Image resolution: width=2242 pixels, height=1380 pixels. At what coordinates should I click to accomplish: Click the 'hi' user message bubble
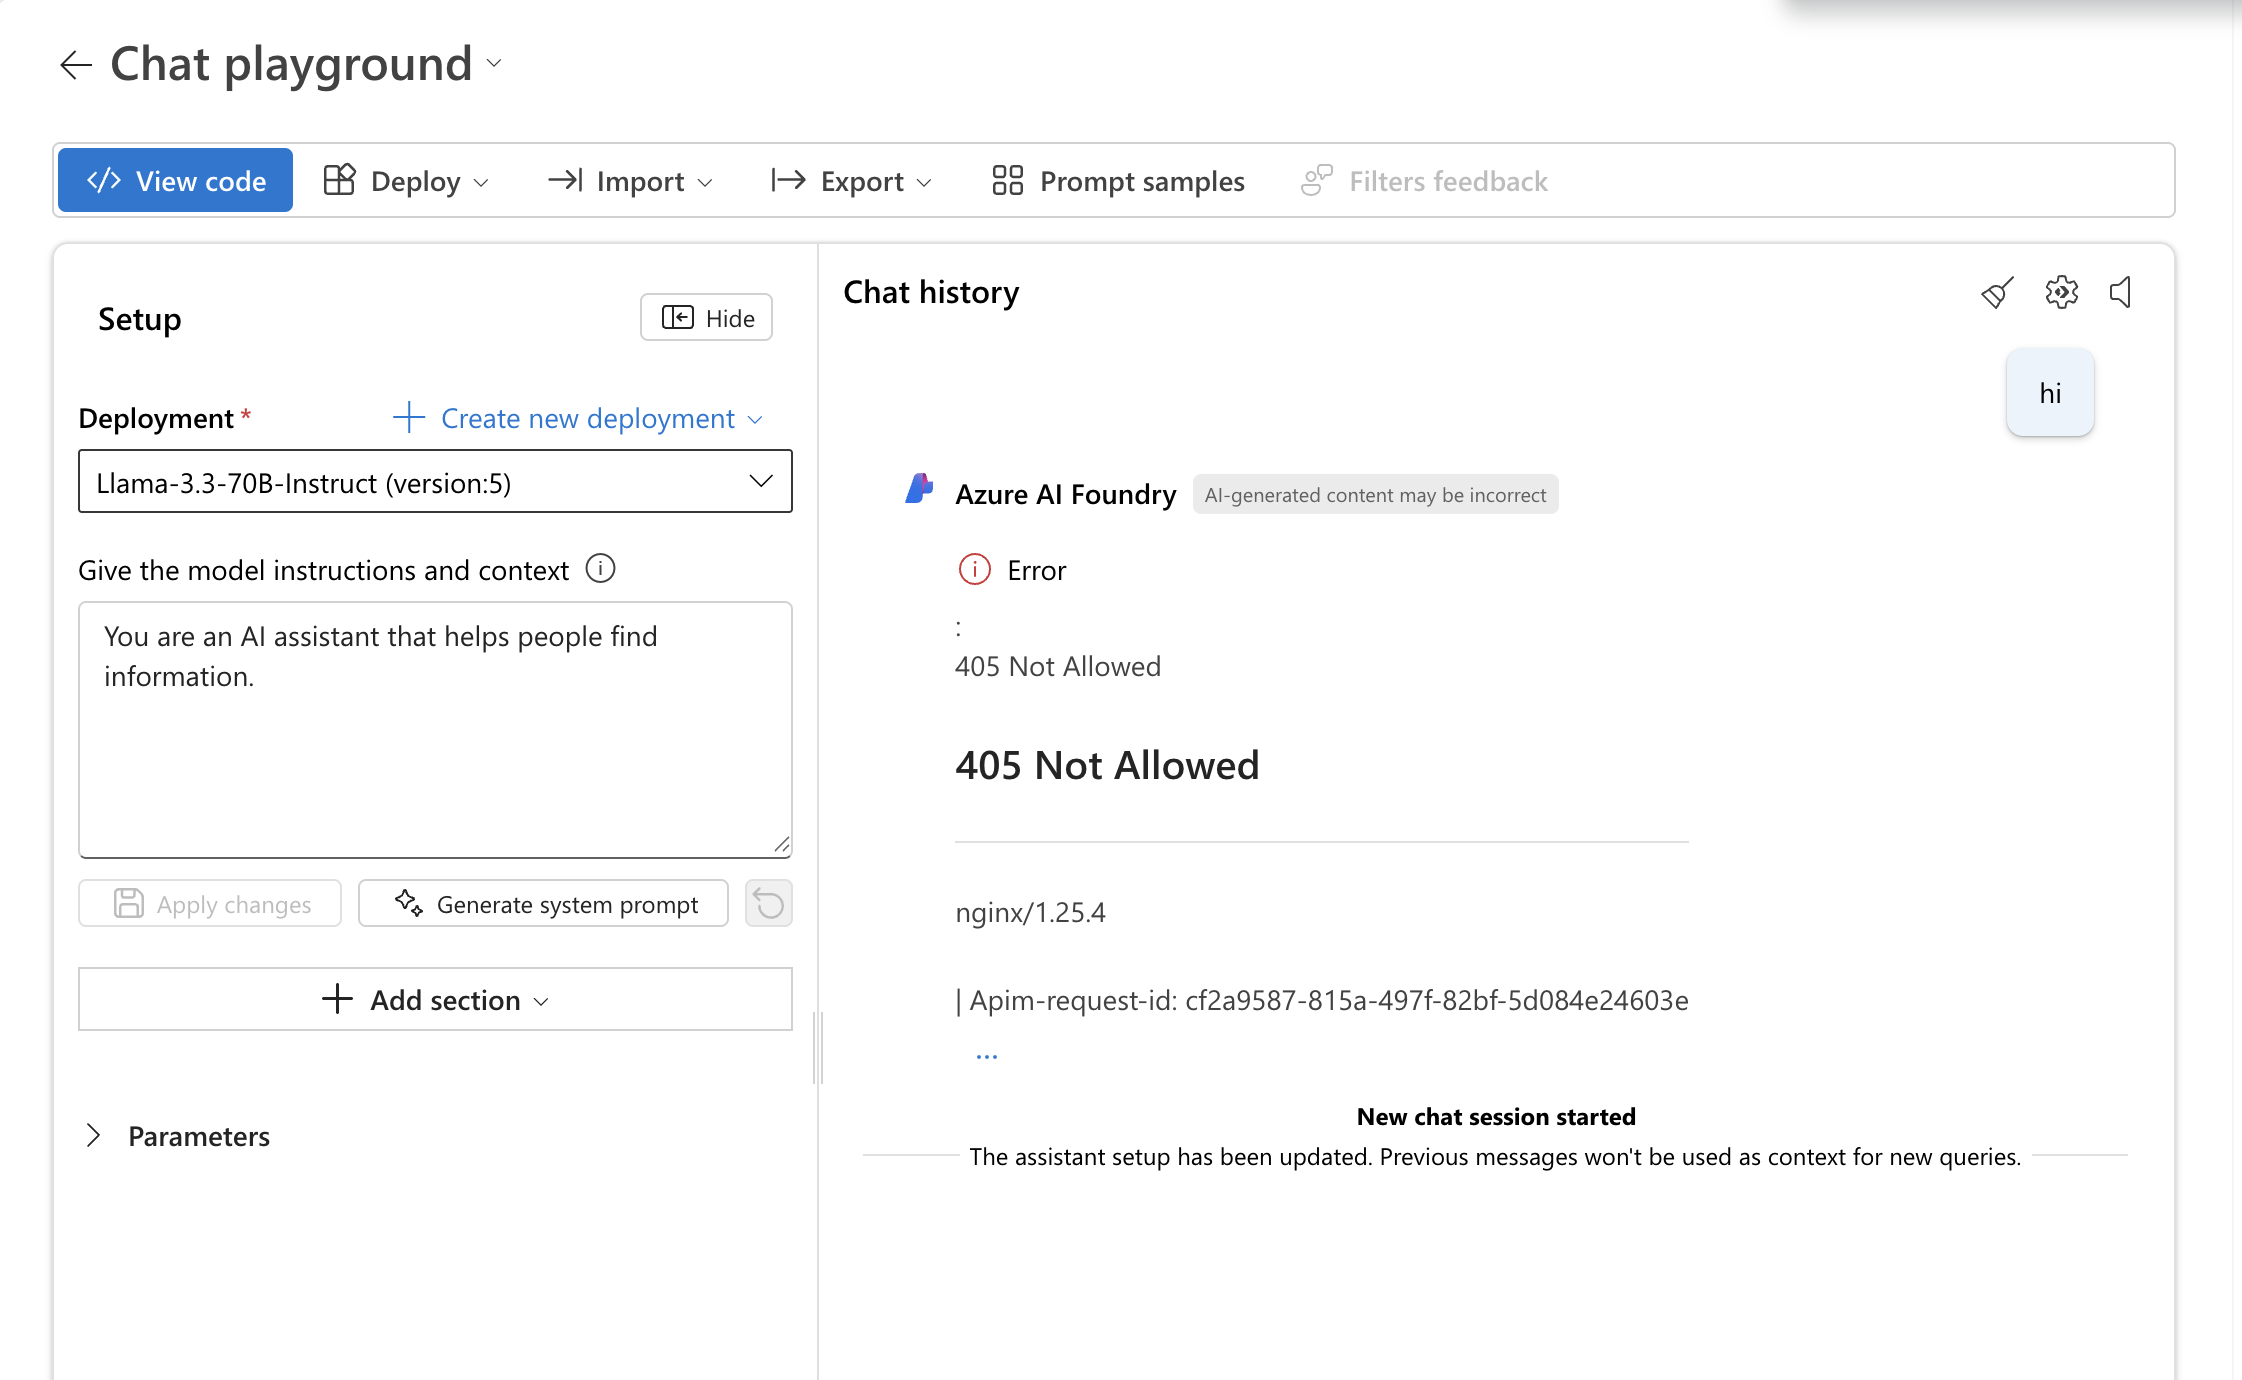click(x=2050, y=393)
